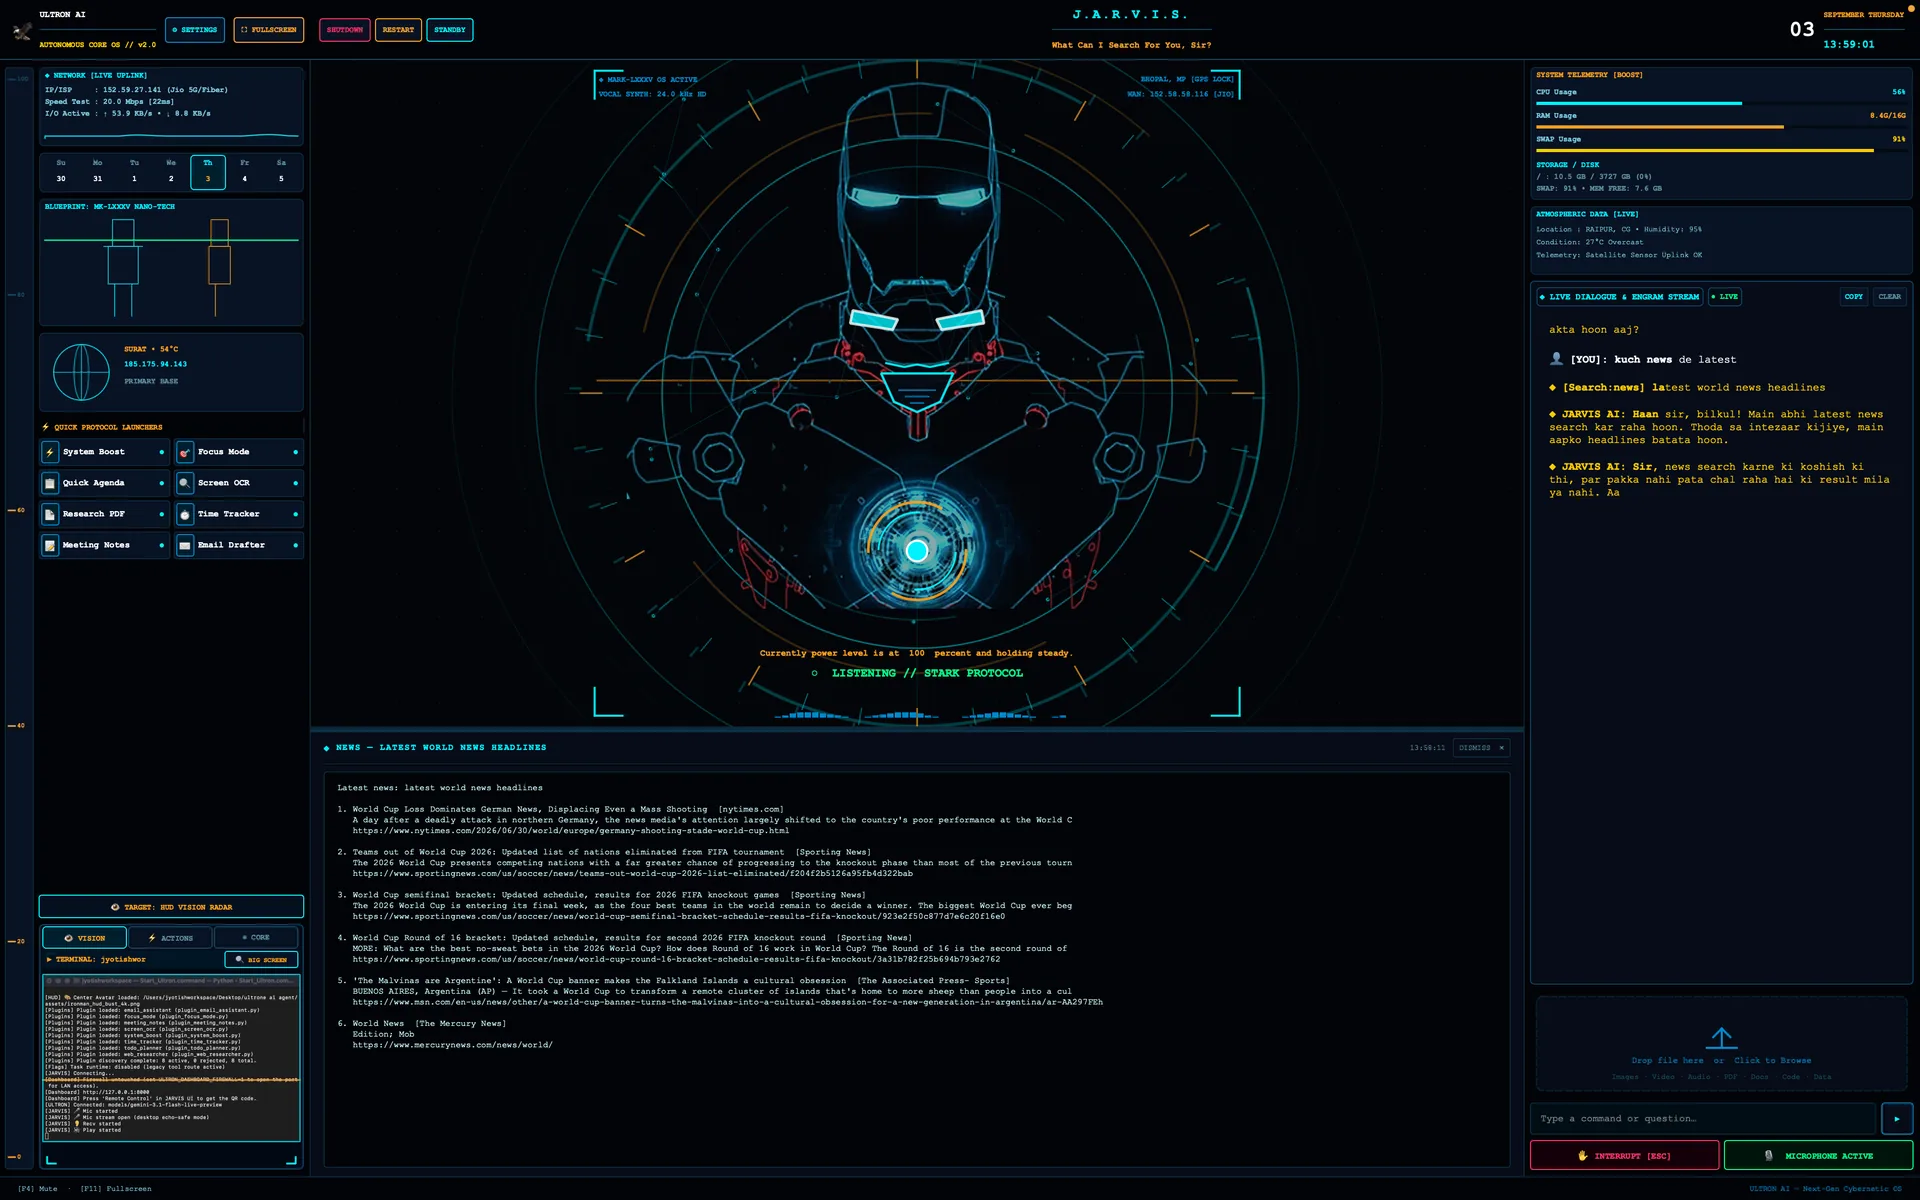Send the command with the arrow button
Viewport: 1920px width, 1200px height.
1896,1118
